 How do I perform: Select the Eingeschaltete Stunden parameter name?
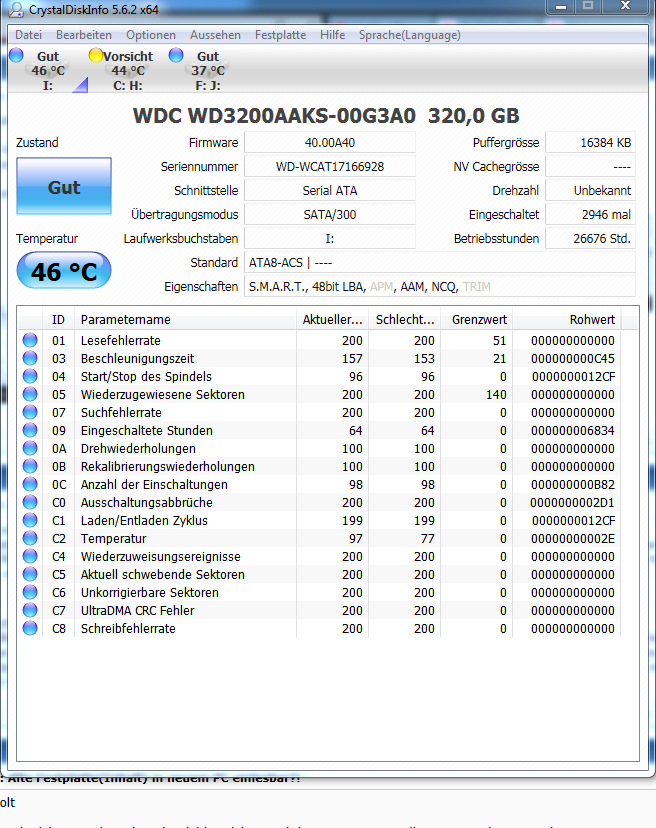click(147, 430)
